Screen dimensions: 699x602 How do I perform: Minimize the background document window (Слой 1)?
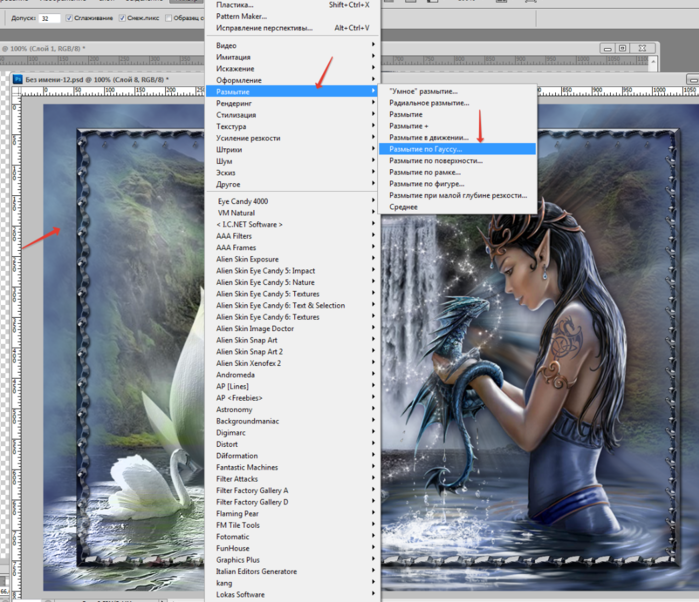coord(608,48)
